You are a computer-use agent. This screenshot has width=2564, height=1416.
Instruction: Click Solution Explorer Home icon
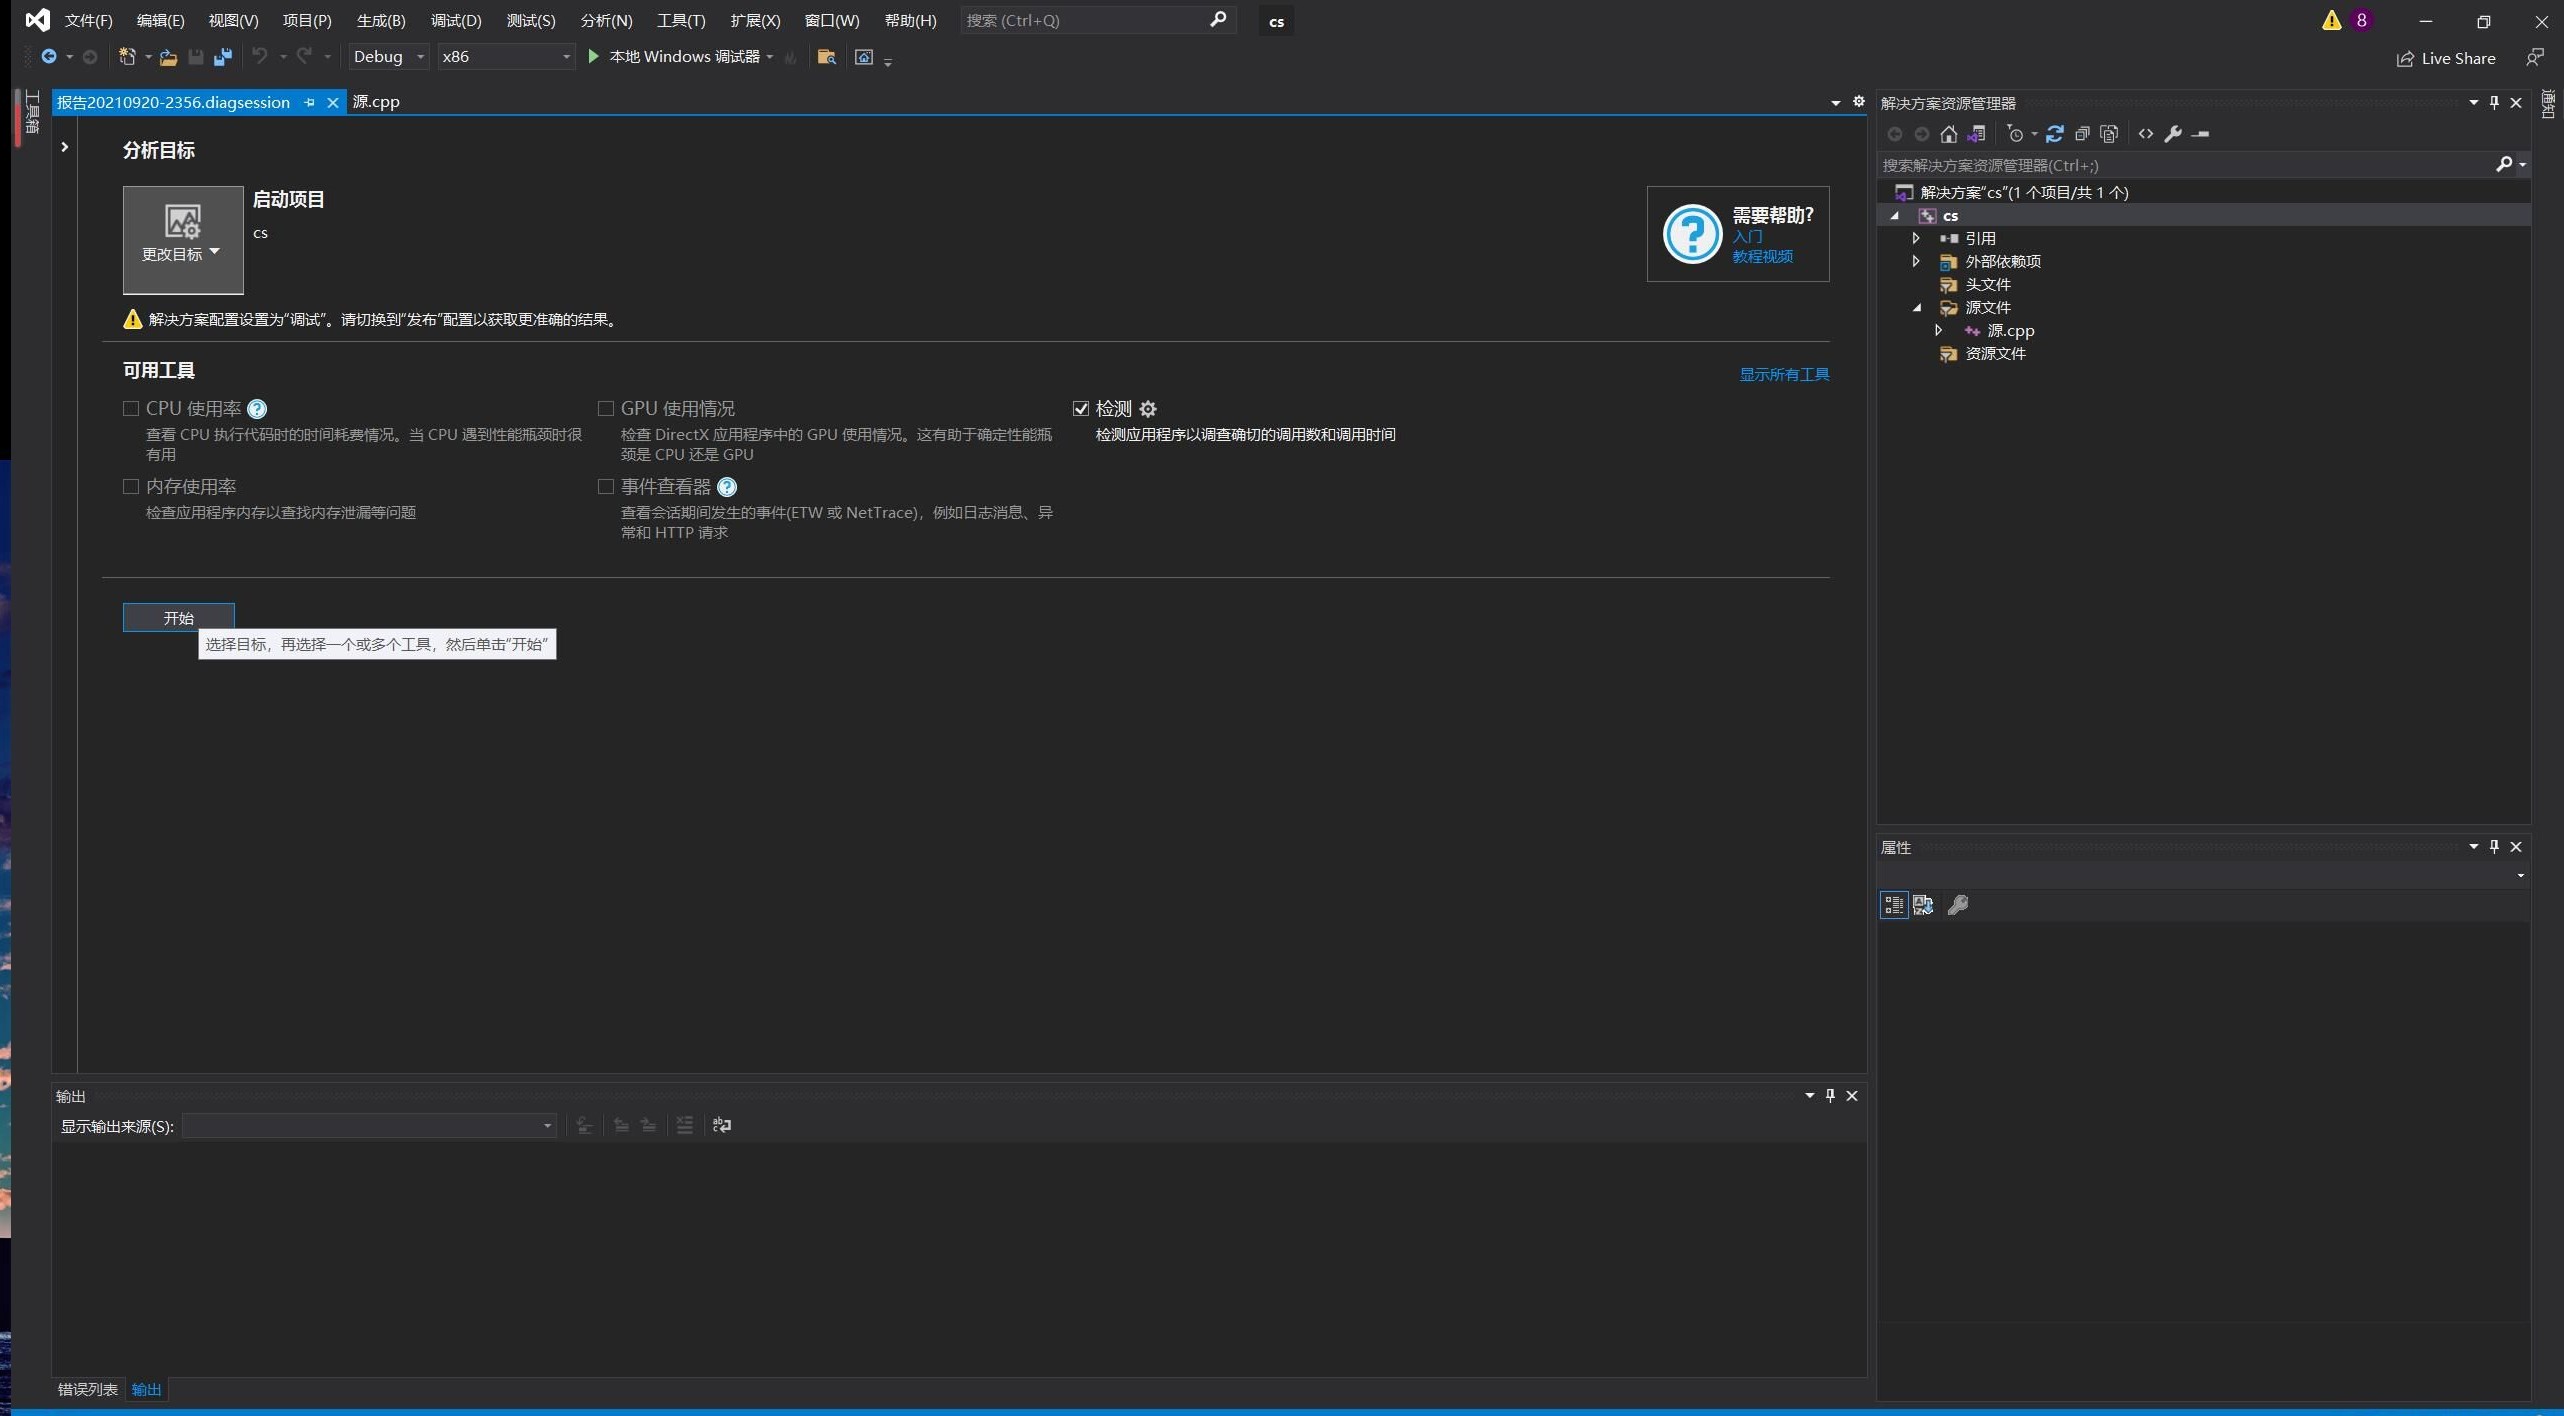tap(1948, 134)
